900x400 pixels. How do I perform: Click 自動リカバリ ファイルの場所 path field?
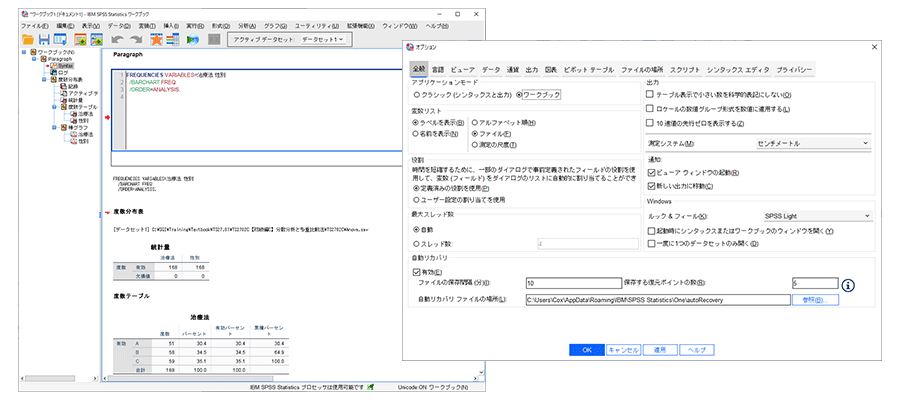coord(658,300)
